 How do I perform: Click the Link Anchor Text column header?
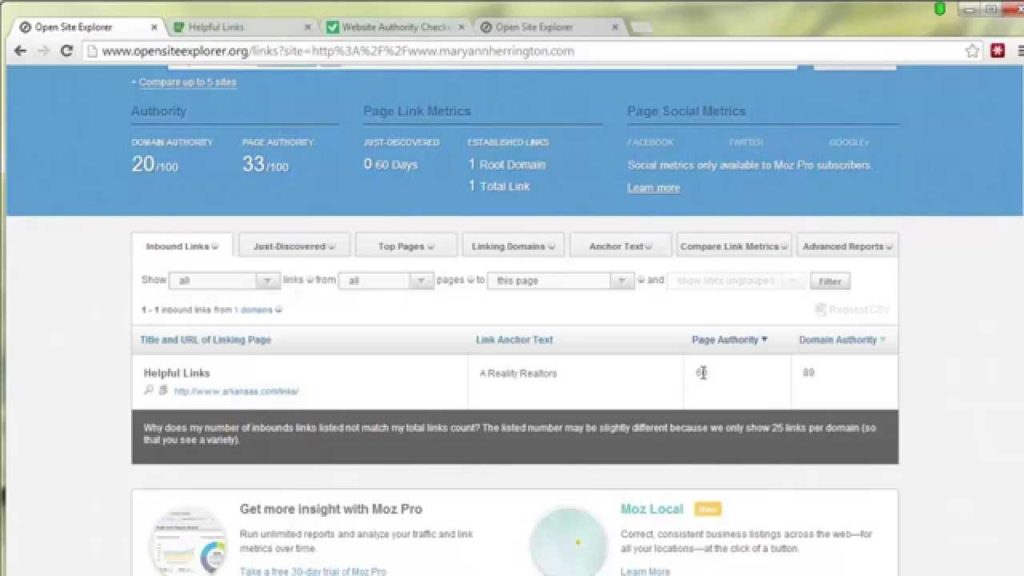point(514,340)
